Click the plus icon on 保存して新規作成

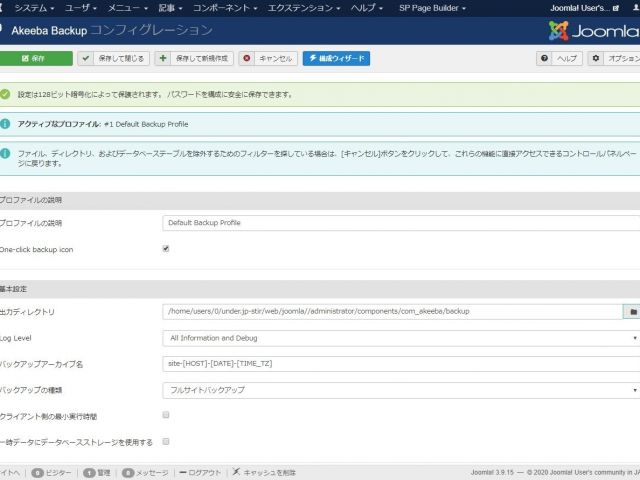[162, 58]
